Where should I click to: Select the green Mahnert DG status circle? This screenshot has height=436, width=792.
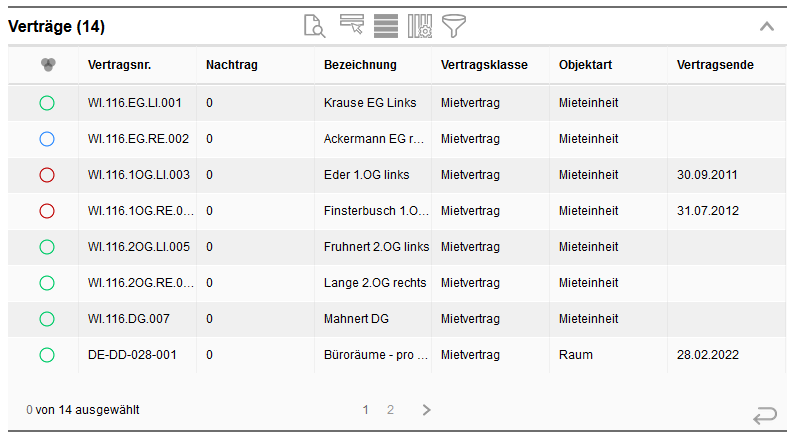point(47,319)
